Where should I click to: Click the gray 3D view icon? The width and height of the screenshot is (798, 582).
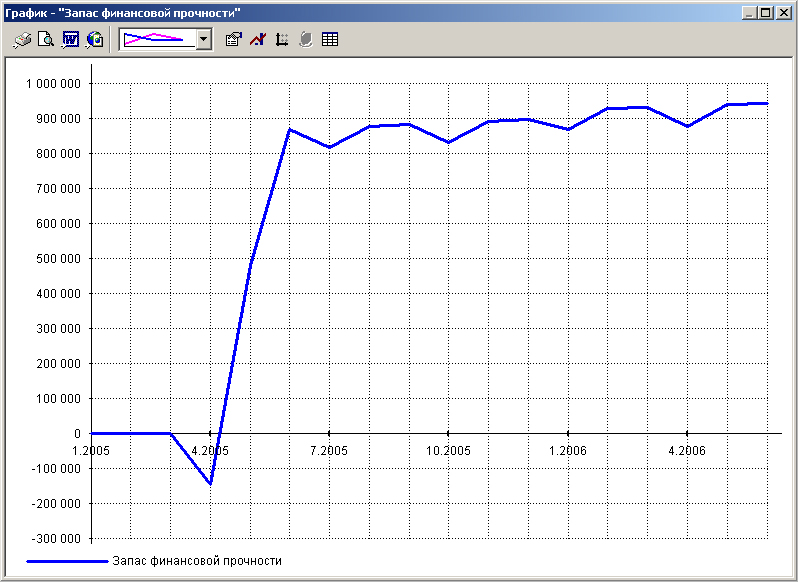pyautogui.click(x=305, y=40)
